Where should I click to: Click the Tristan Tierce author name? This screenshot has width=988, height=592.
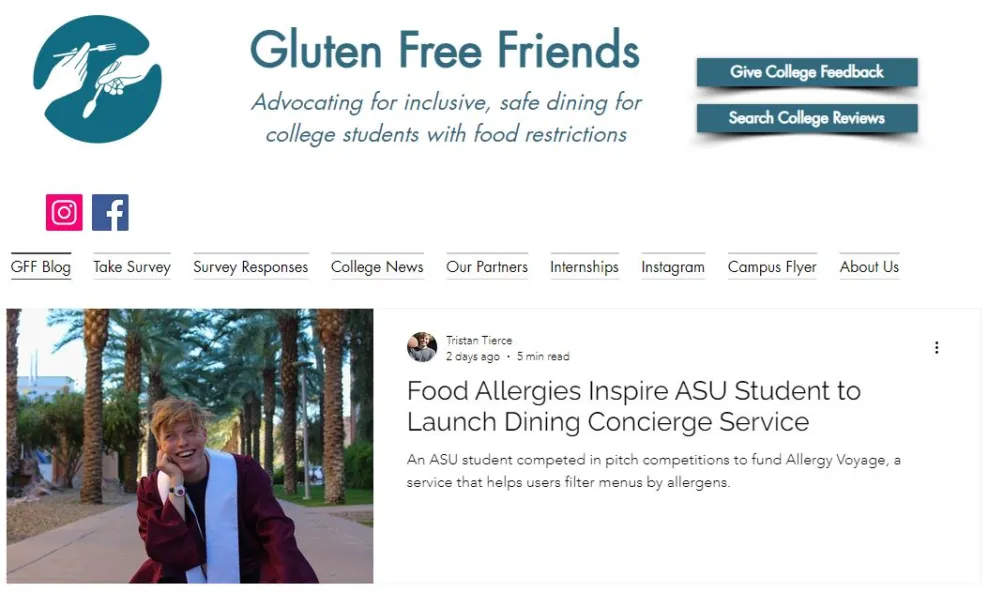click(x=479, y=340)
